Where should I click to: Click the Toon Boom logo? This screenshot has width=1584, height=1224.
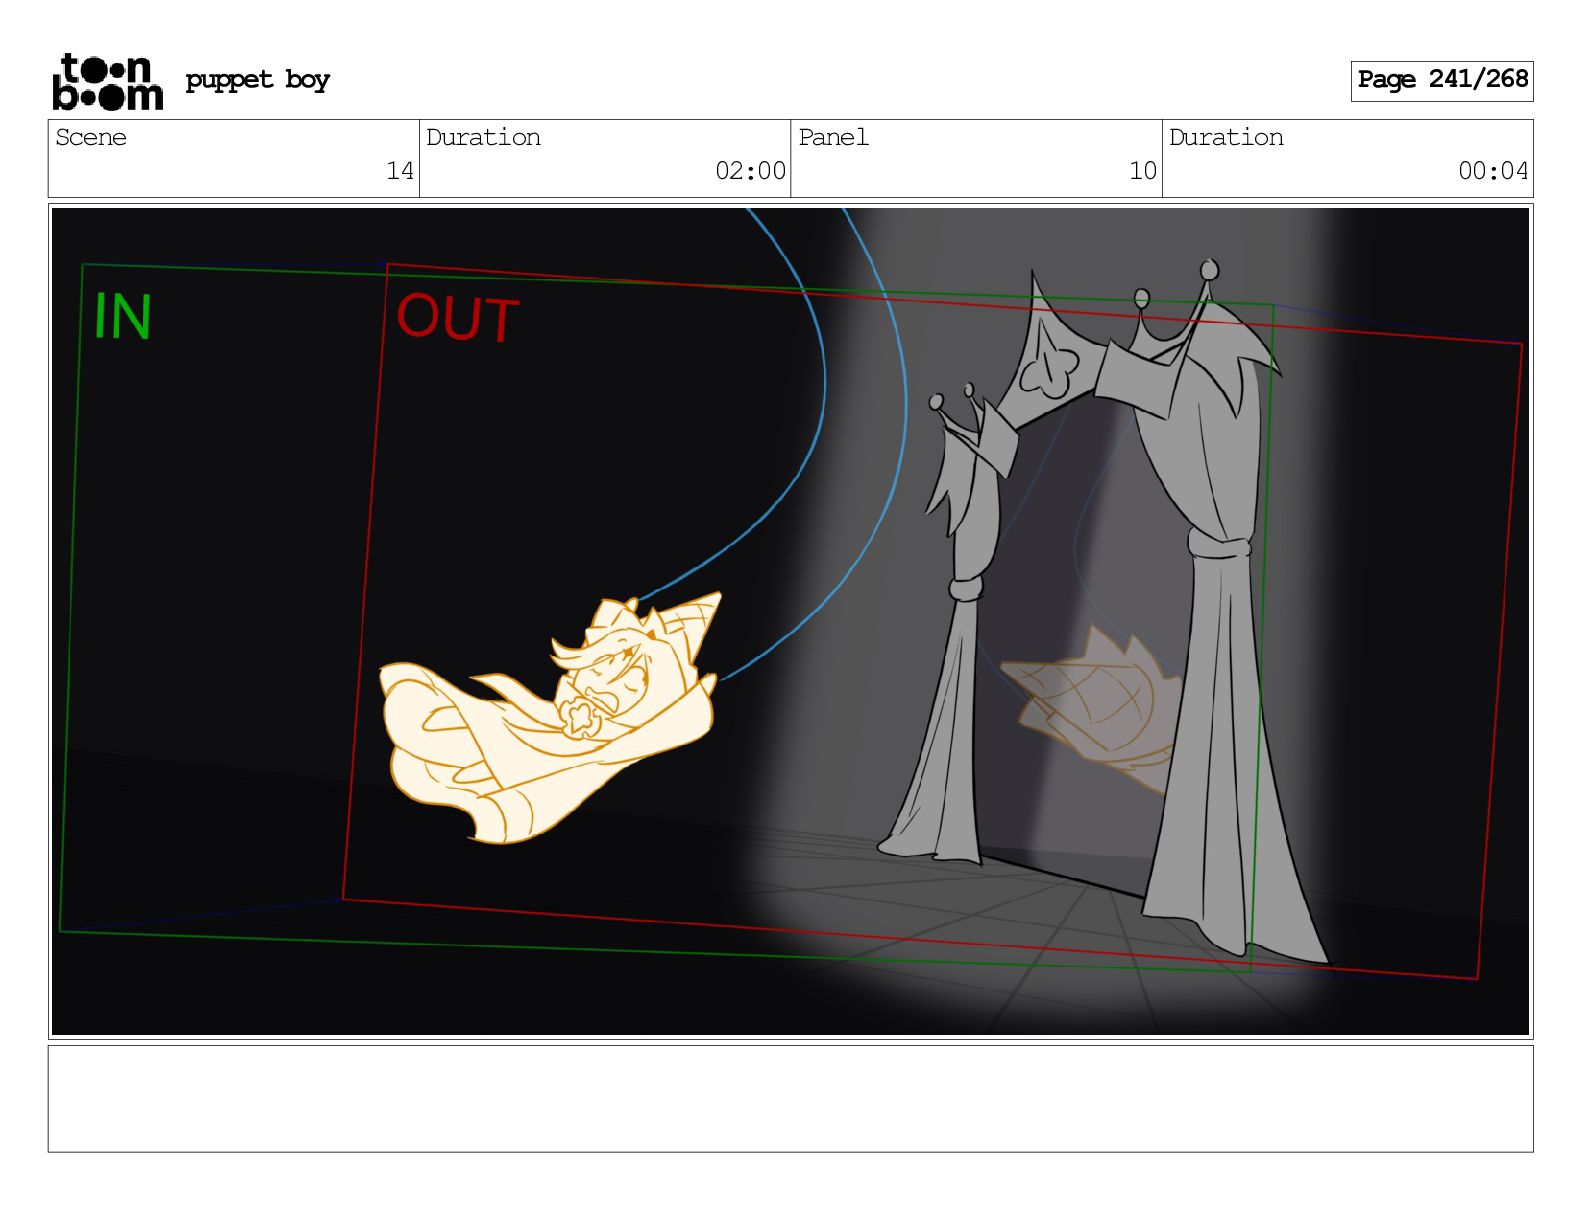pos(107,81)
